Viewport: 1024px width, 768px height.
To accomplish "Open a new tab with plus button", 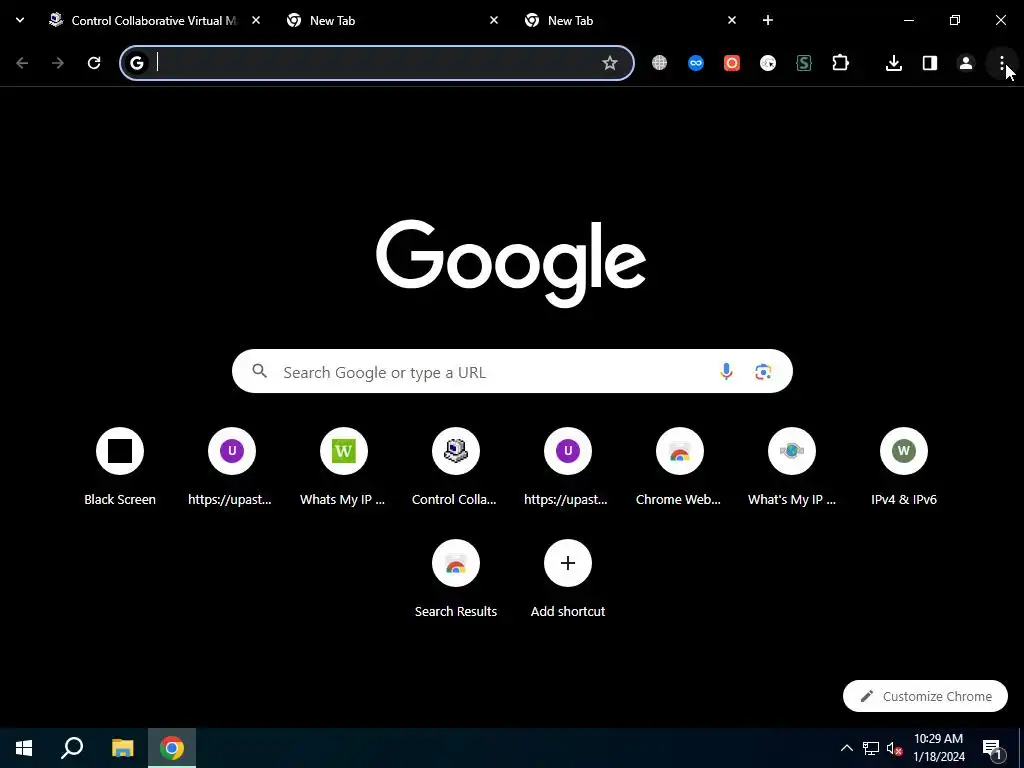I will (768, 20).
